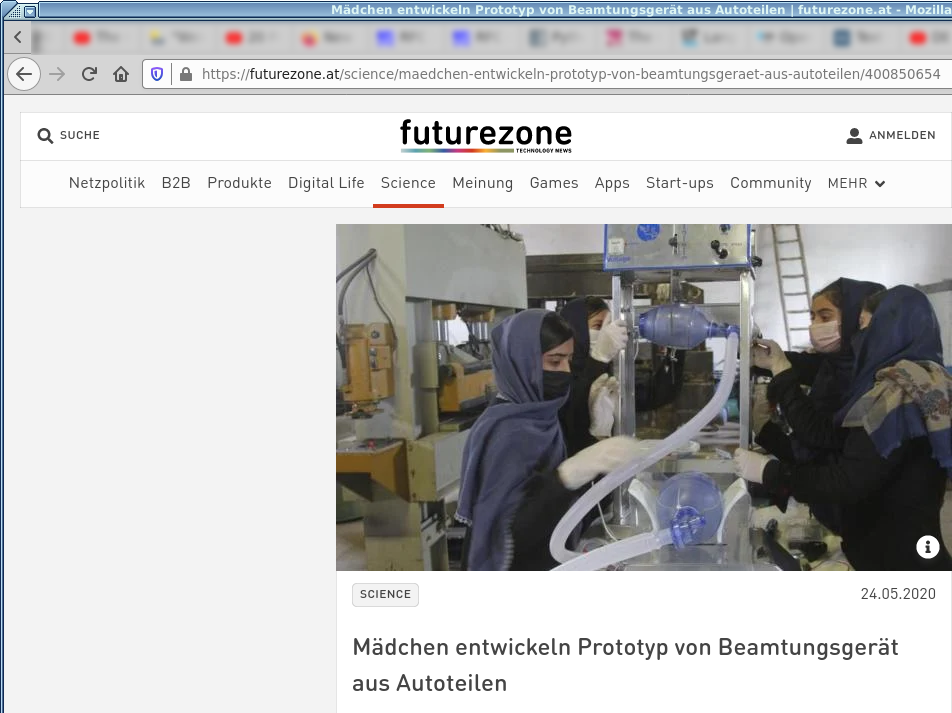Open the Netzpolitik section
The height and width of the screenshot is (713, 952).
point(107,183)
